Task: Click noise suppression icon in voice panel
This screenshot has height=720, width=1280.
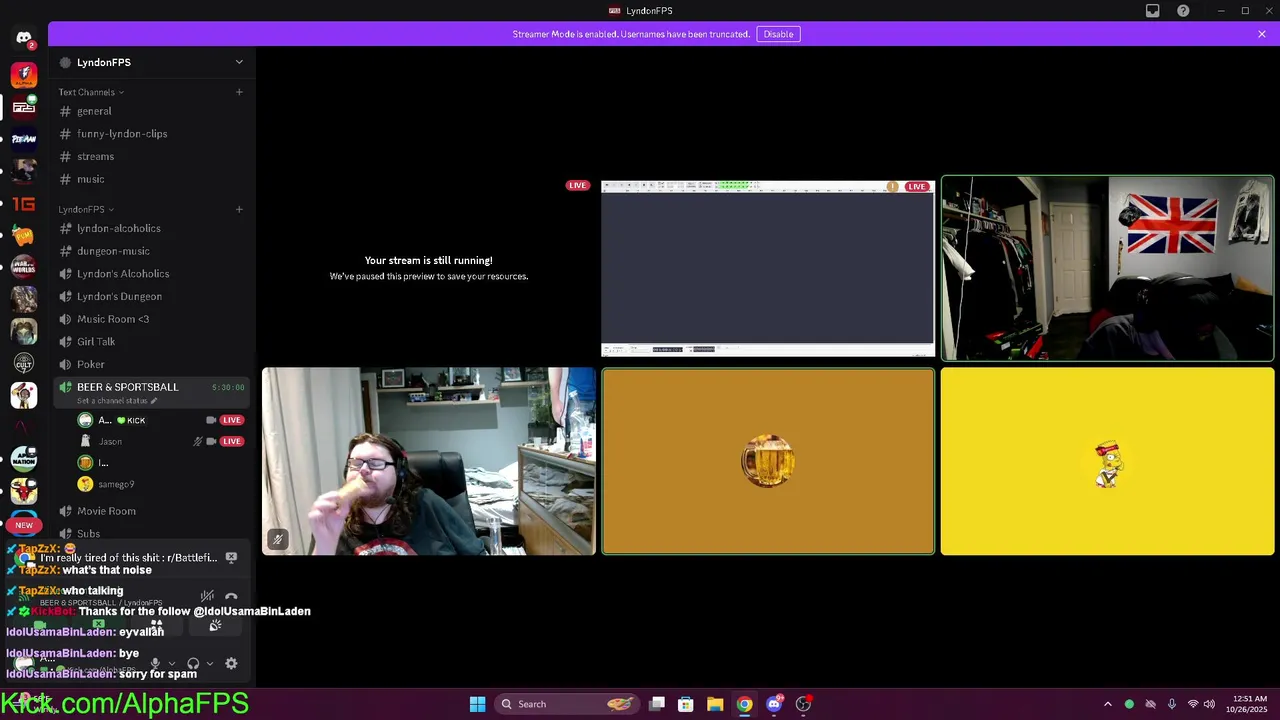Action: [207, 597]
